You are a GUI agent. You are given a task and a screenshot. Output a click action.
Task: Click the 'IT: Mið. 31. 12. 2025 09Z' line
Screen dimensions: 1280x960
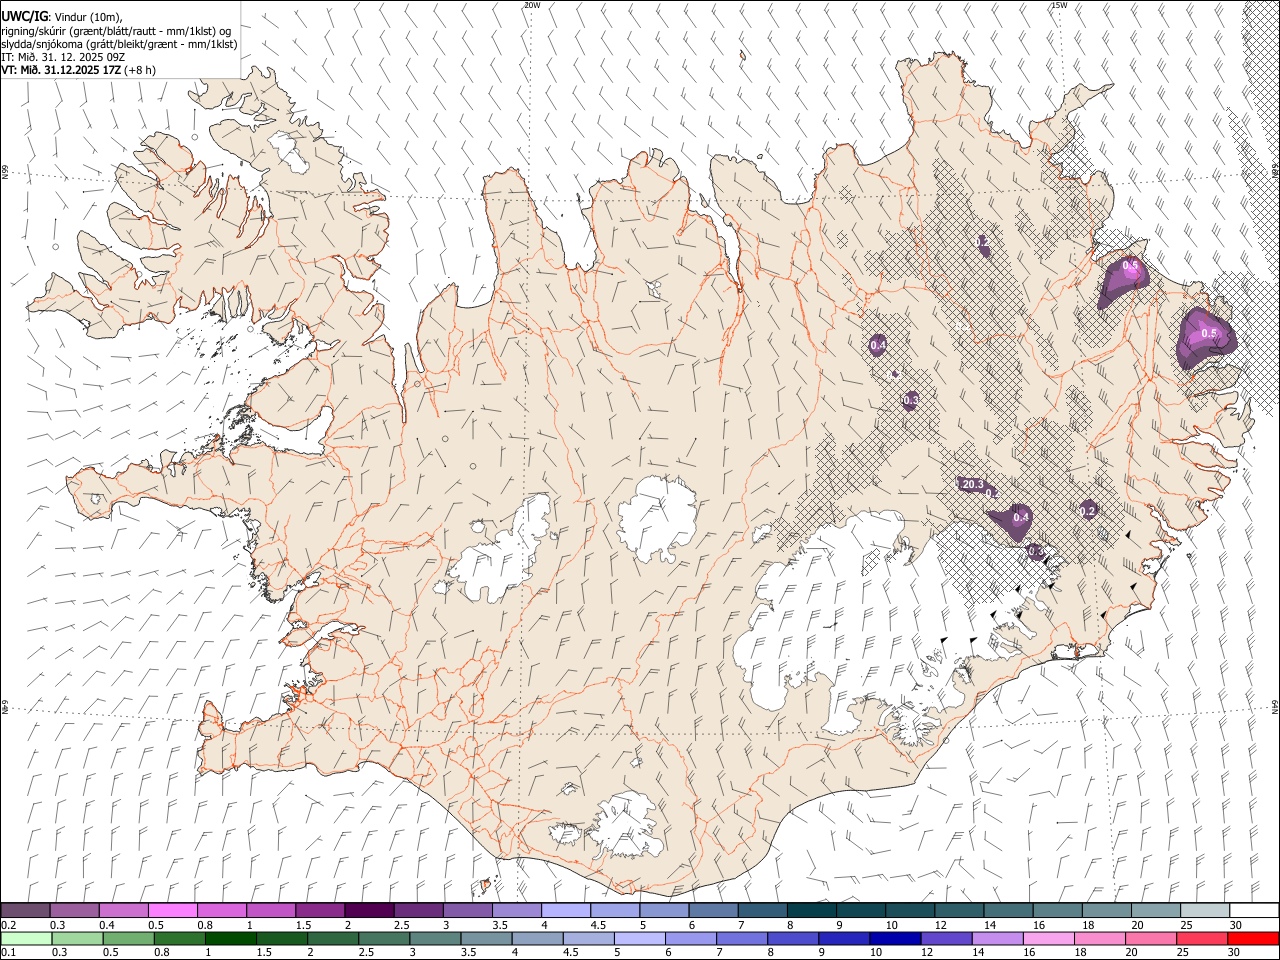tap(63, 57)
